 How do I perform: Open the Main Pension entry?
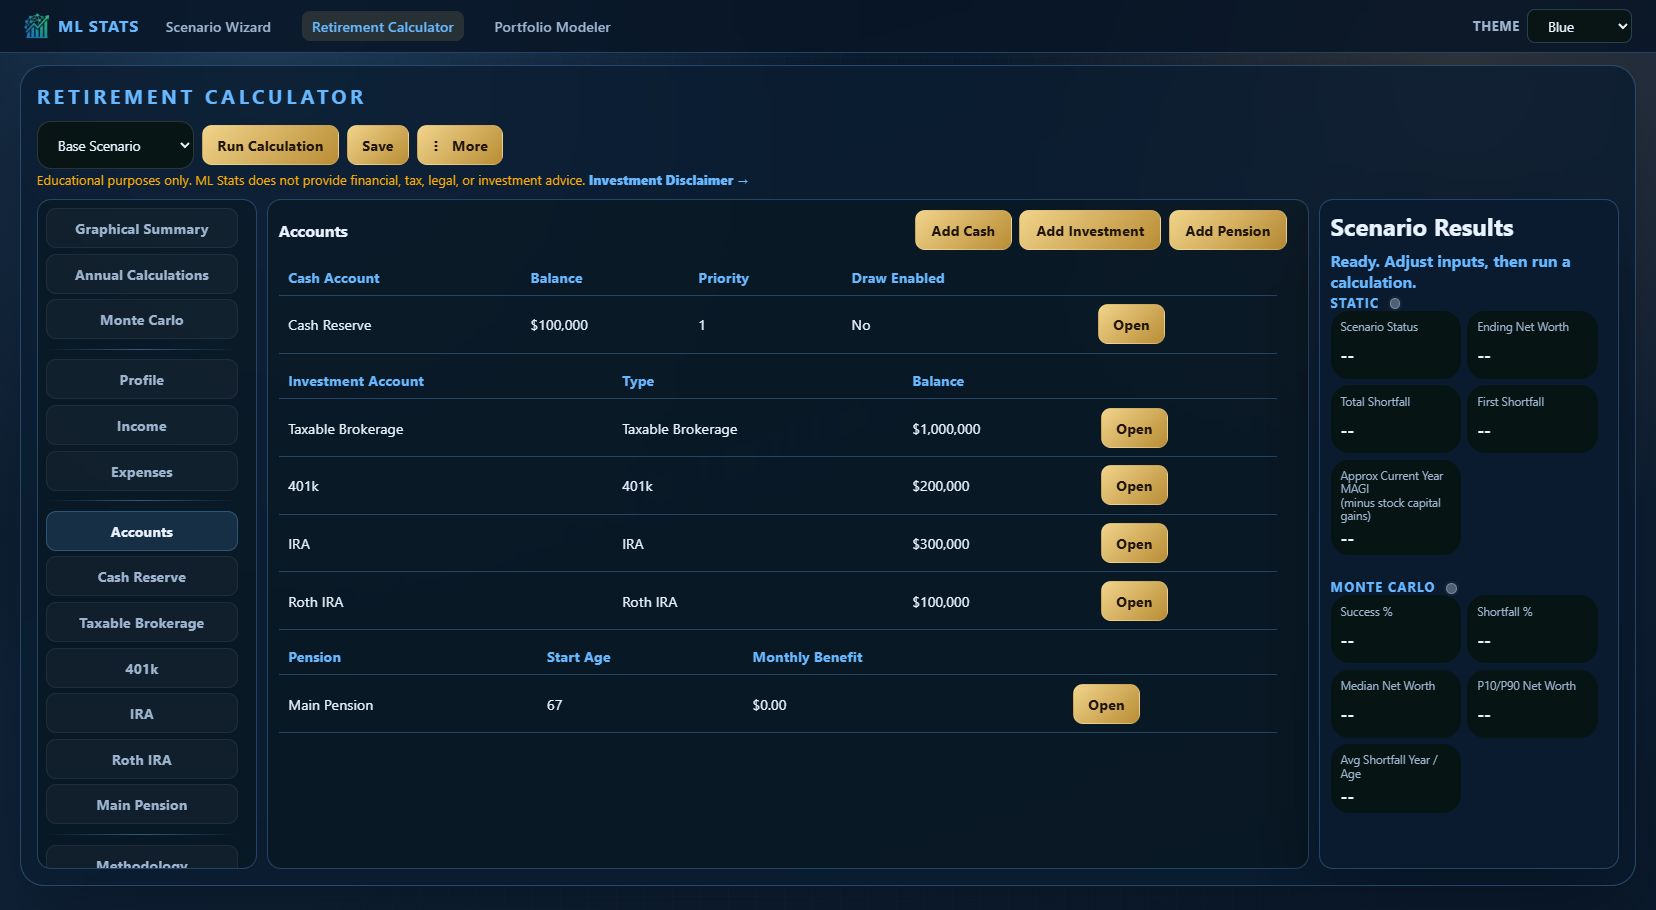tap(1106, 704)
